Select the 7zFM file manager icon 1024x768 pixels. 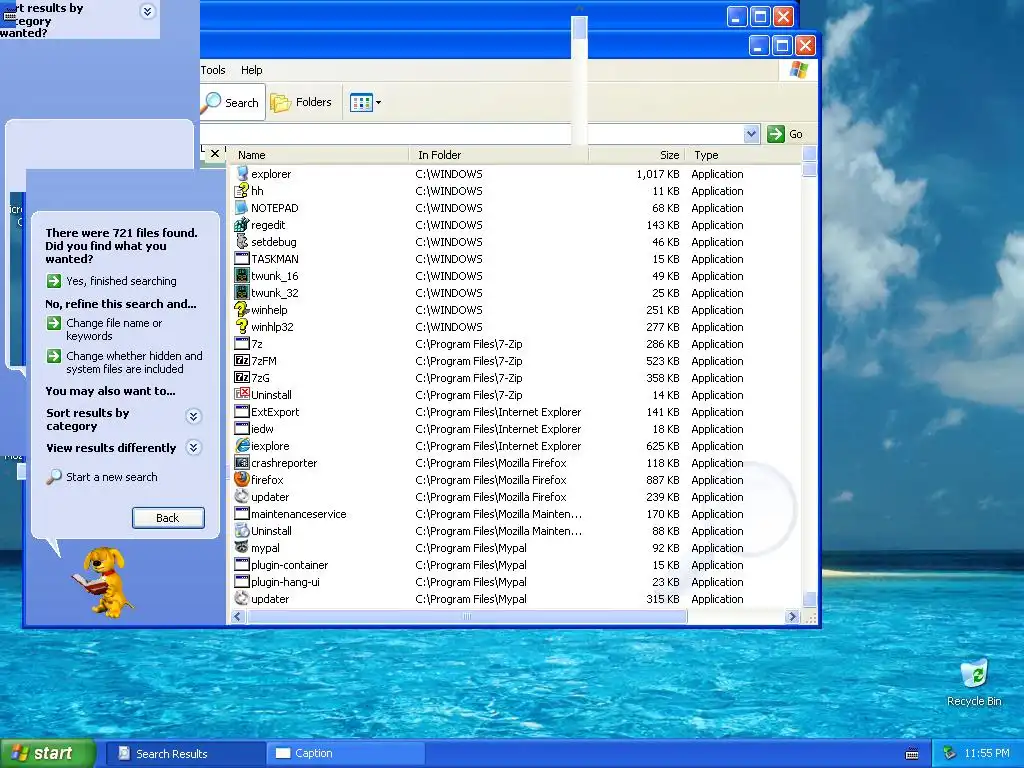pos(242,360)
